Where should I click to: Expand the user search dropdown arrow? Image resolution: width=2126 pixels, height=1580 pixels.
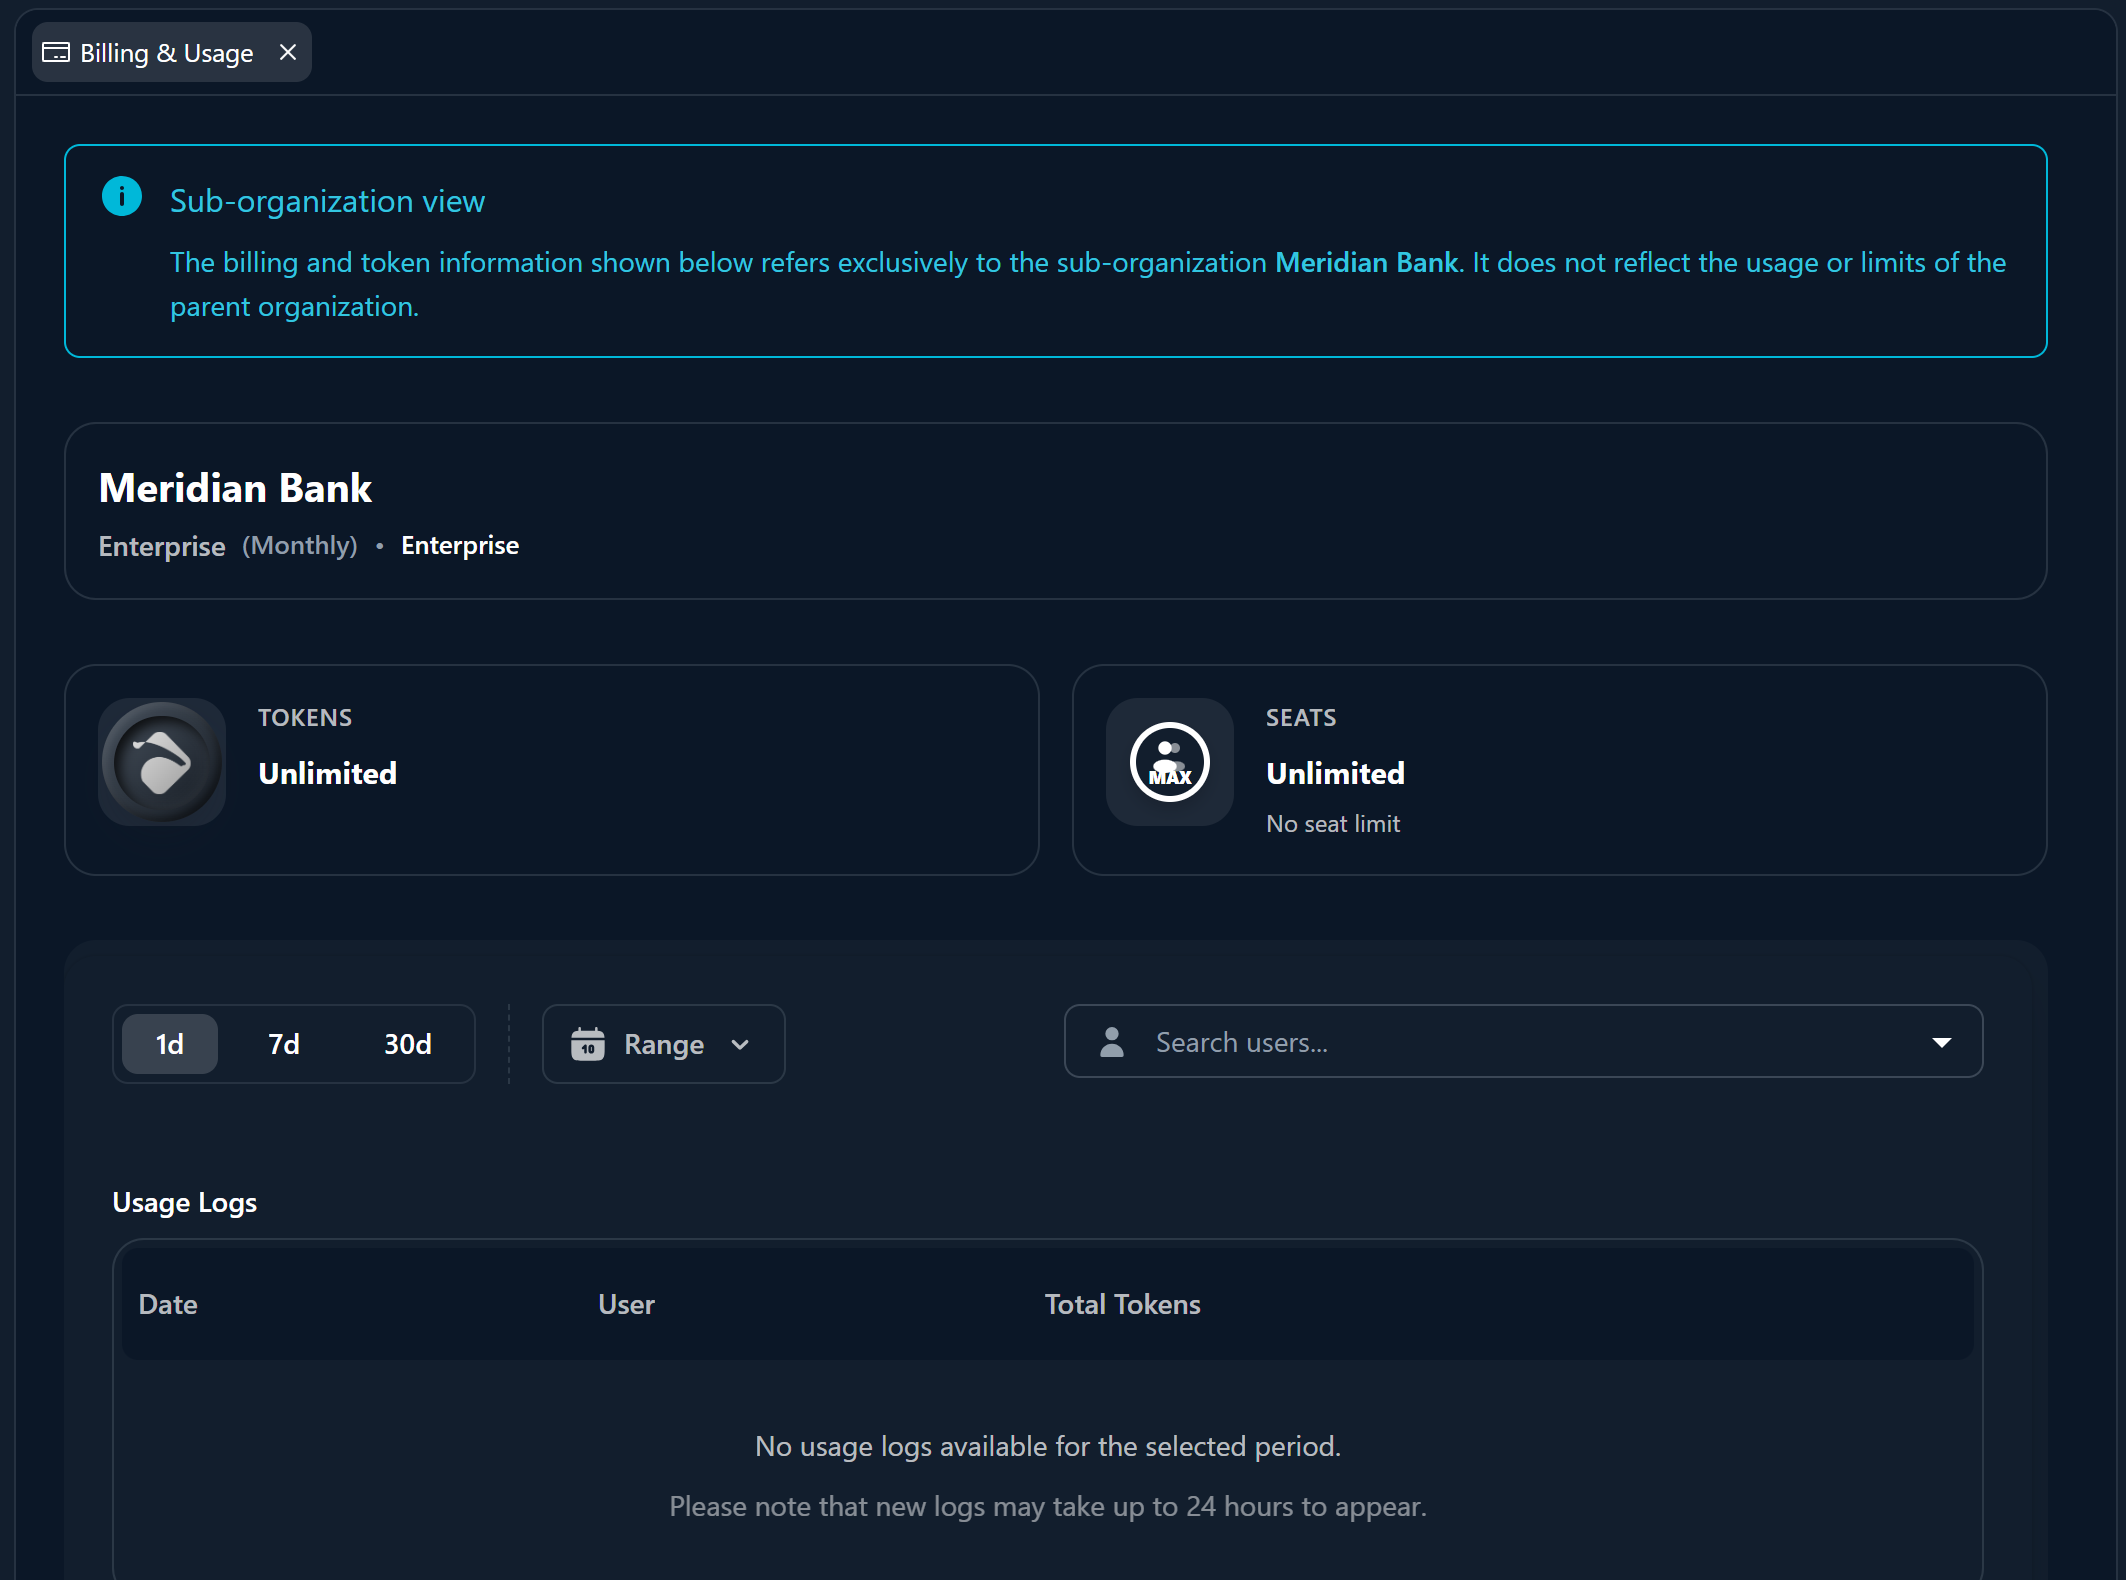(x=1942, y=1042)
